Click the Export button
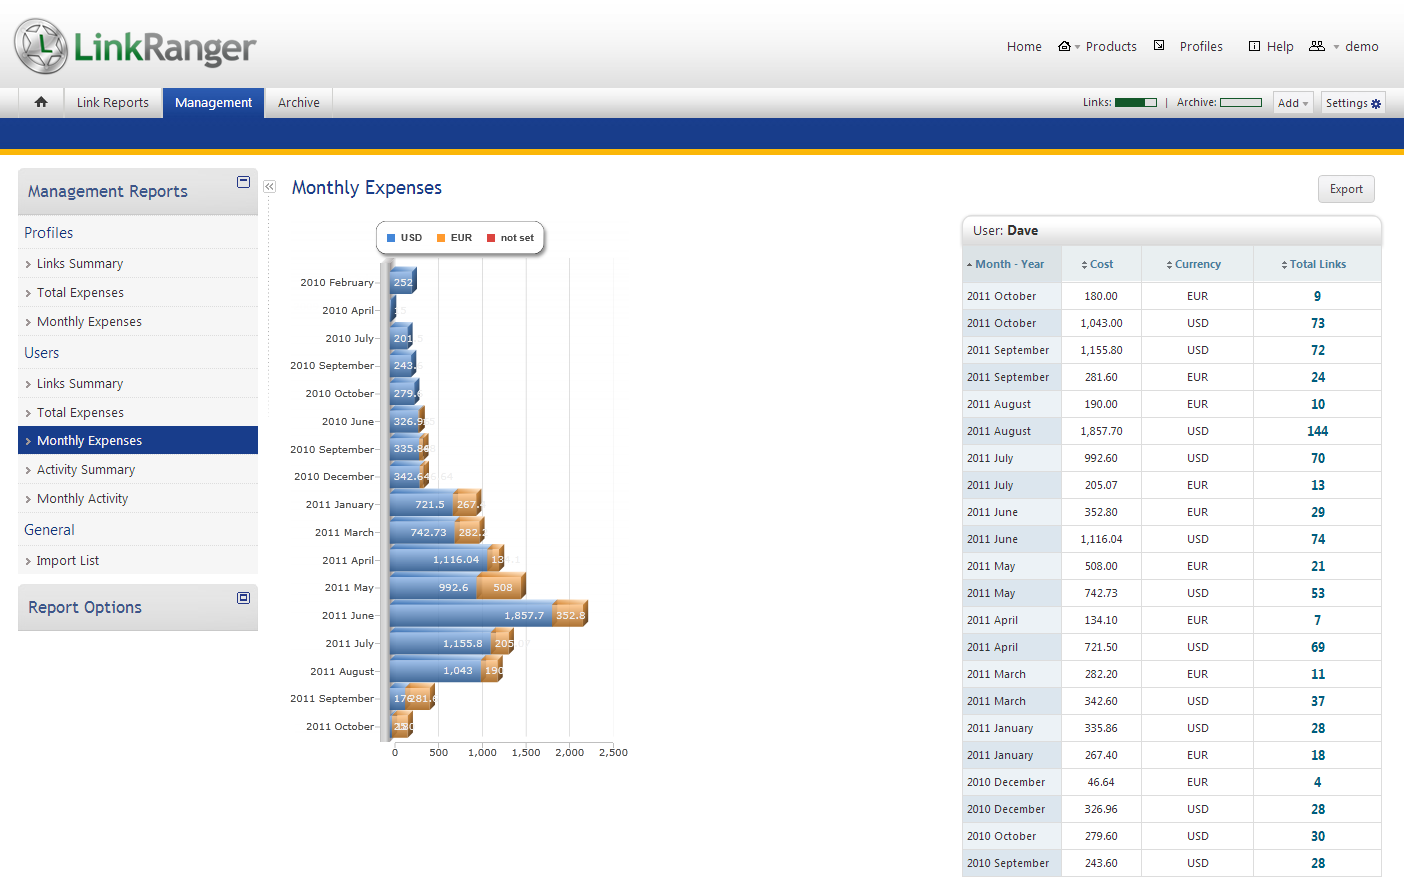 1345,189
